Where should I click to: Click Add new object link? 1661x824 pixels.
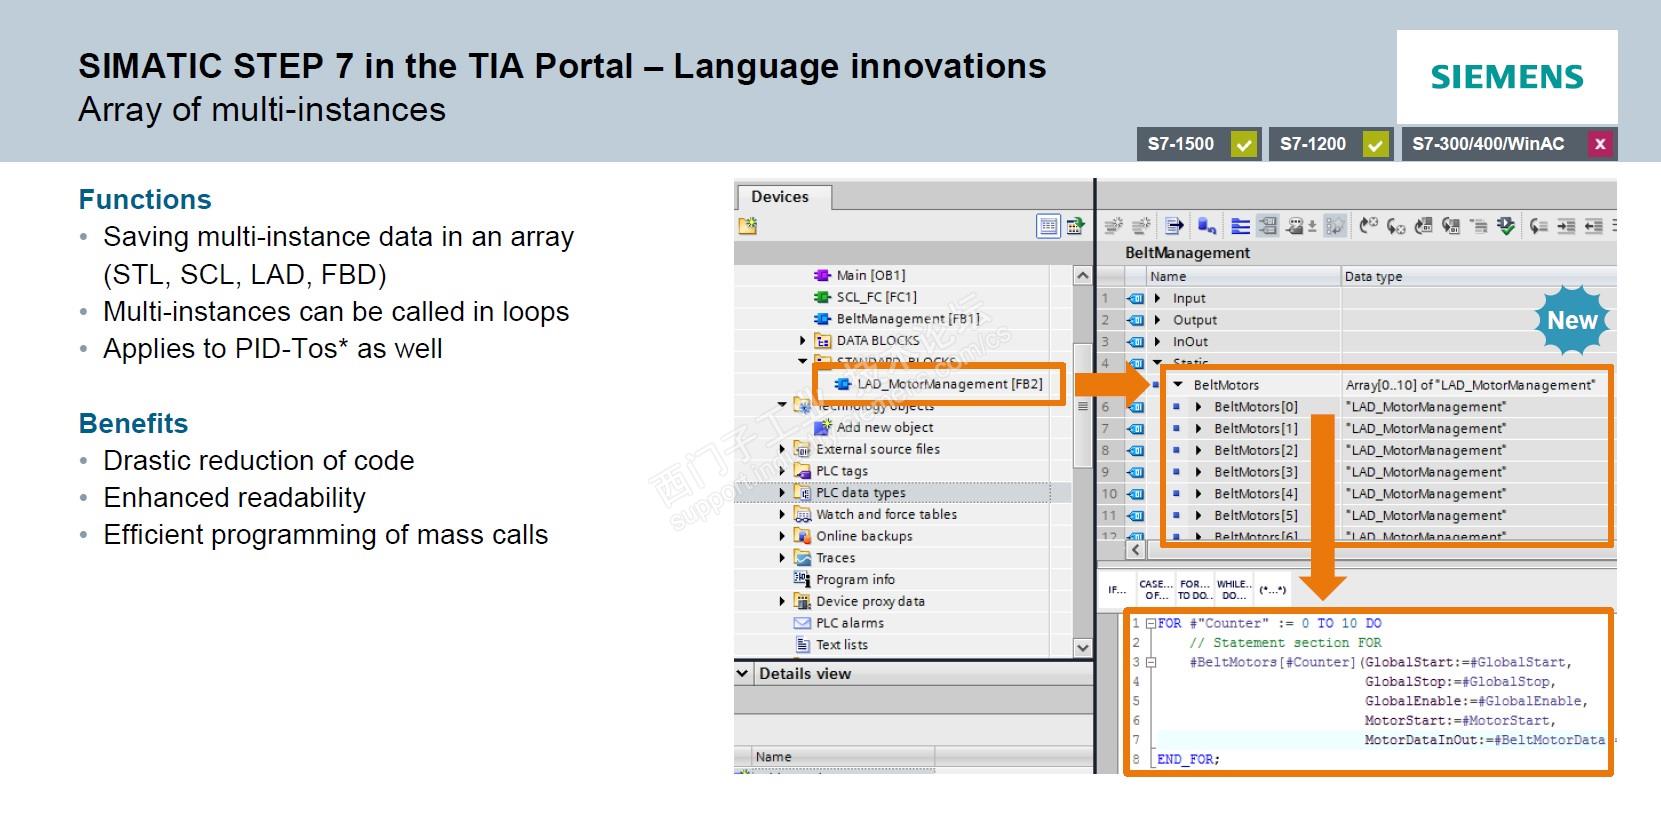tap(885, 427)
